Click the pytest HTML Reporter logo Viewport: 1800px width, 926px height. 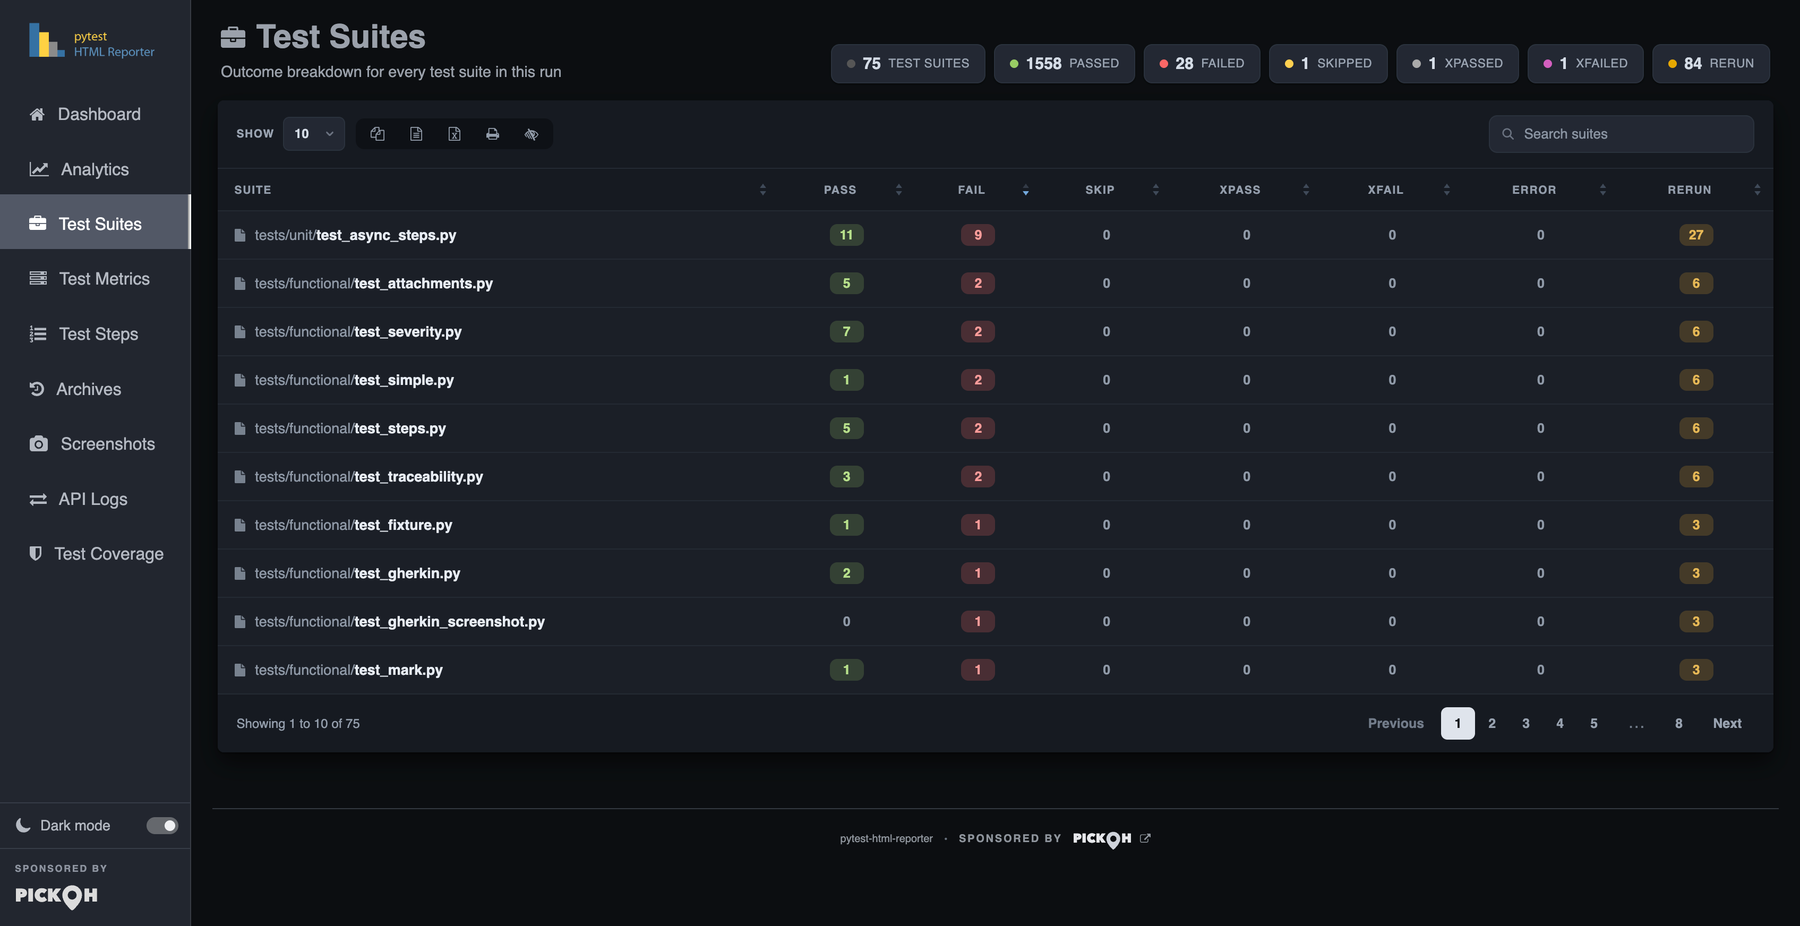(92, 41)
